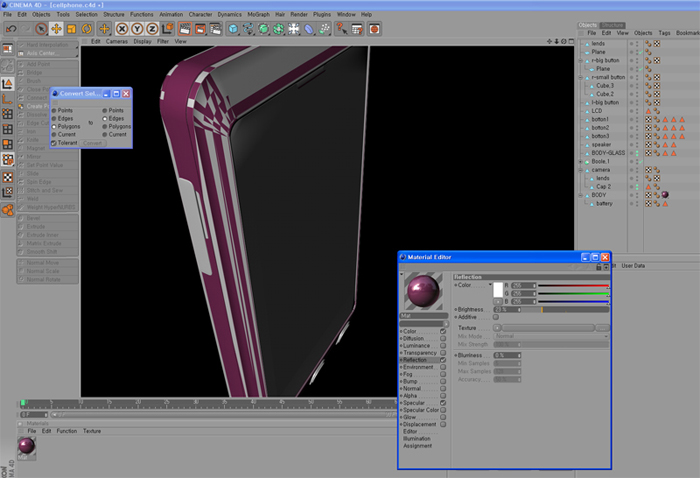Click the Texture arrow button
This screenshot has height=478, width=700.
tap(497, 328)
